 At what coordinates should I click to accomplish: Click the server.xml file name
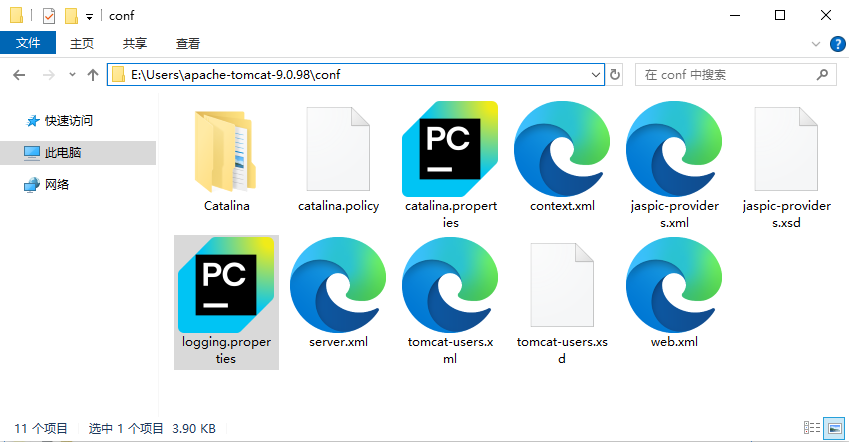[338, 342]
